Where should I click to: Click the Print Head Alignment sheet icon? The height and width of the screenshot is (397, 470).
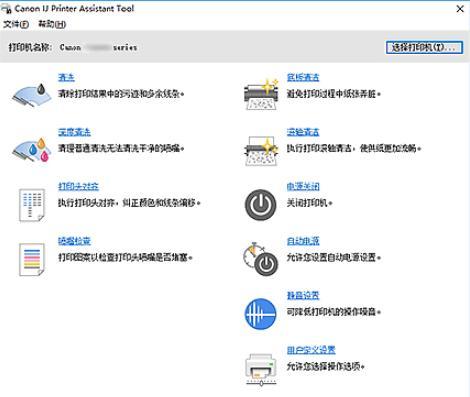click(x=32, y=205)
